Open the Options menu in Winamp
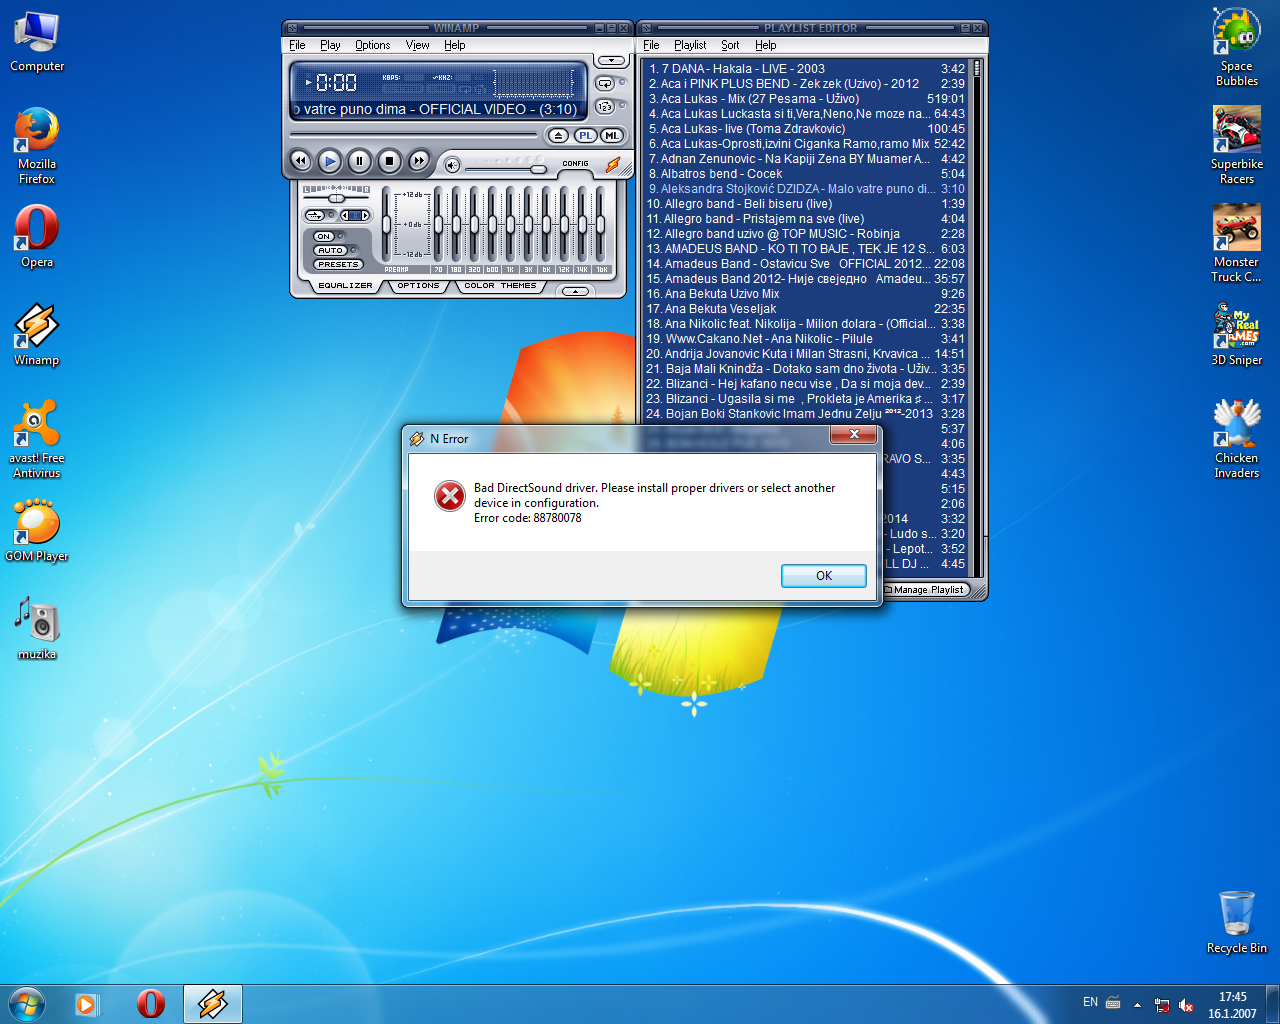This screenshot has width=1280, height=1024. pyautogui.click(x=372, y=45)
